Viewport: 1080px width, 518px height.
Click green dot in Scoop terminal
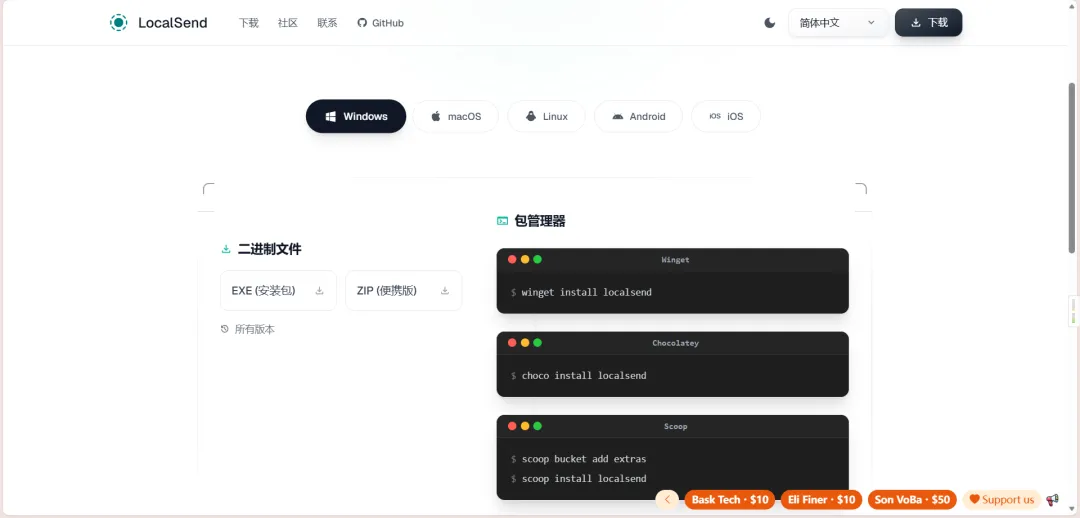pyautogui.click(x=537, y=426)
